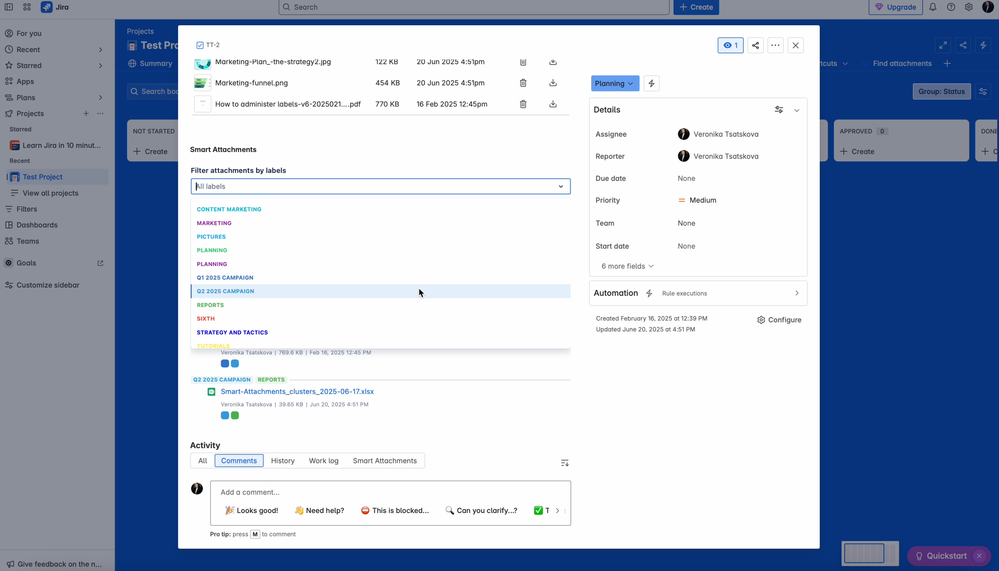Expand the Recent sidebar chevron
Viewport: 999px width, 571px height.
coord(100,50)
